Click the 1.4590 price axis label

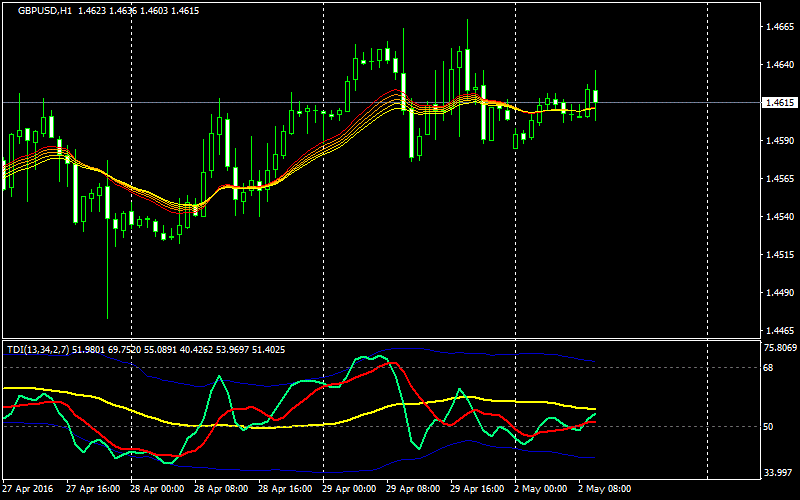pyautogui.click(x=781, y=141)
